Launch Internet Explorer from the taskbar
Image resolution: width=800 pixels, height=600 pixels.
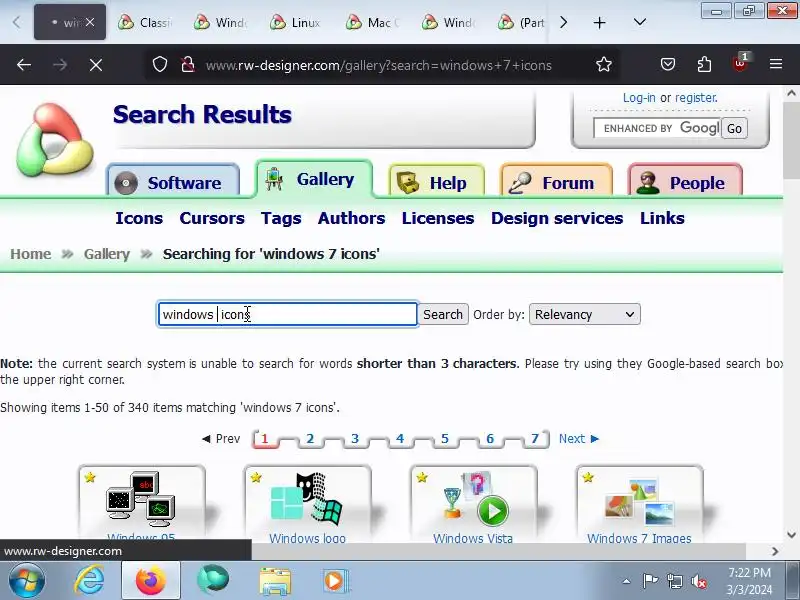coord(89,581)
